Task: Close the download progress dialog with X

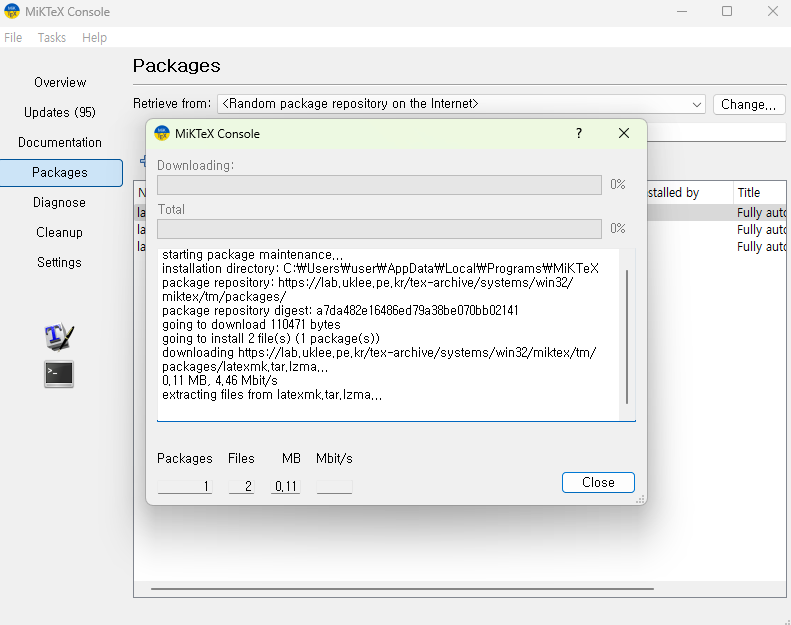Action: tap(624, 133)
